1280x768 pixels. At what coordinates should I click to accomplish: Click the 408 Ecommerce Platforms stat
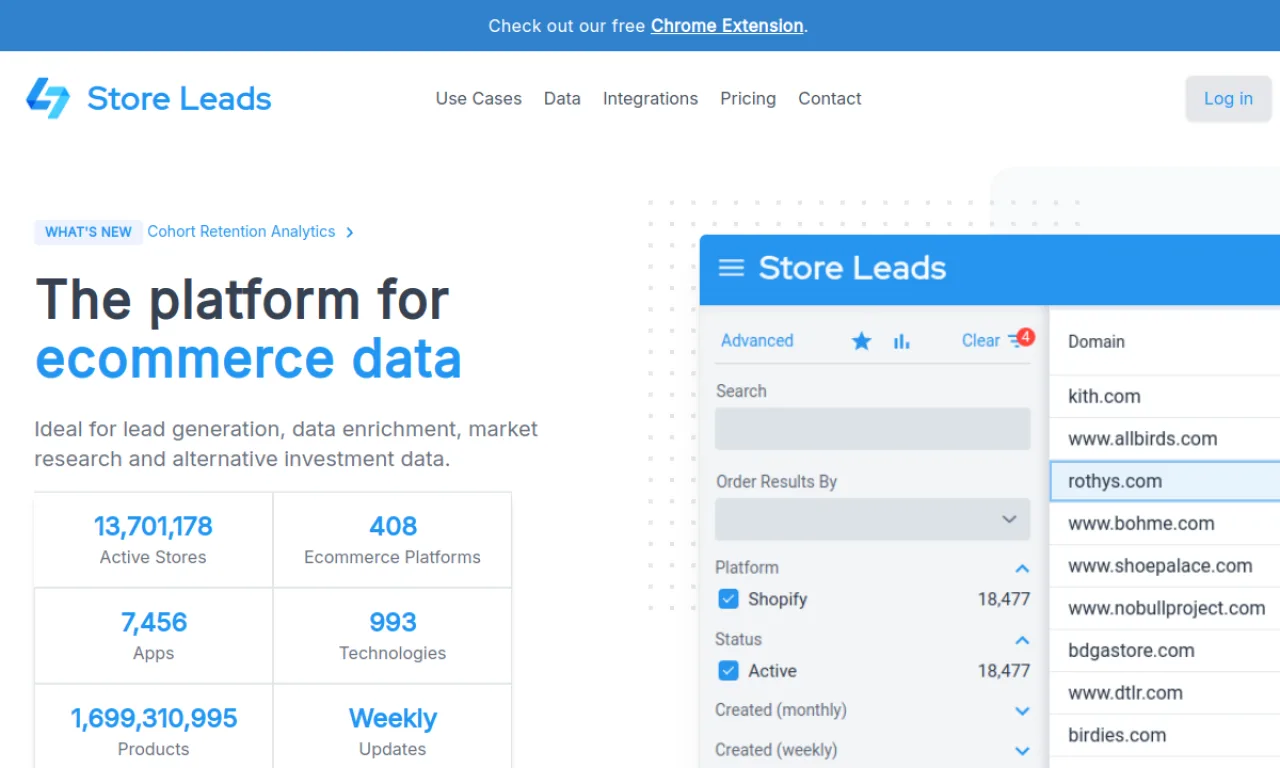392,540
